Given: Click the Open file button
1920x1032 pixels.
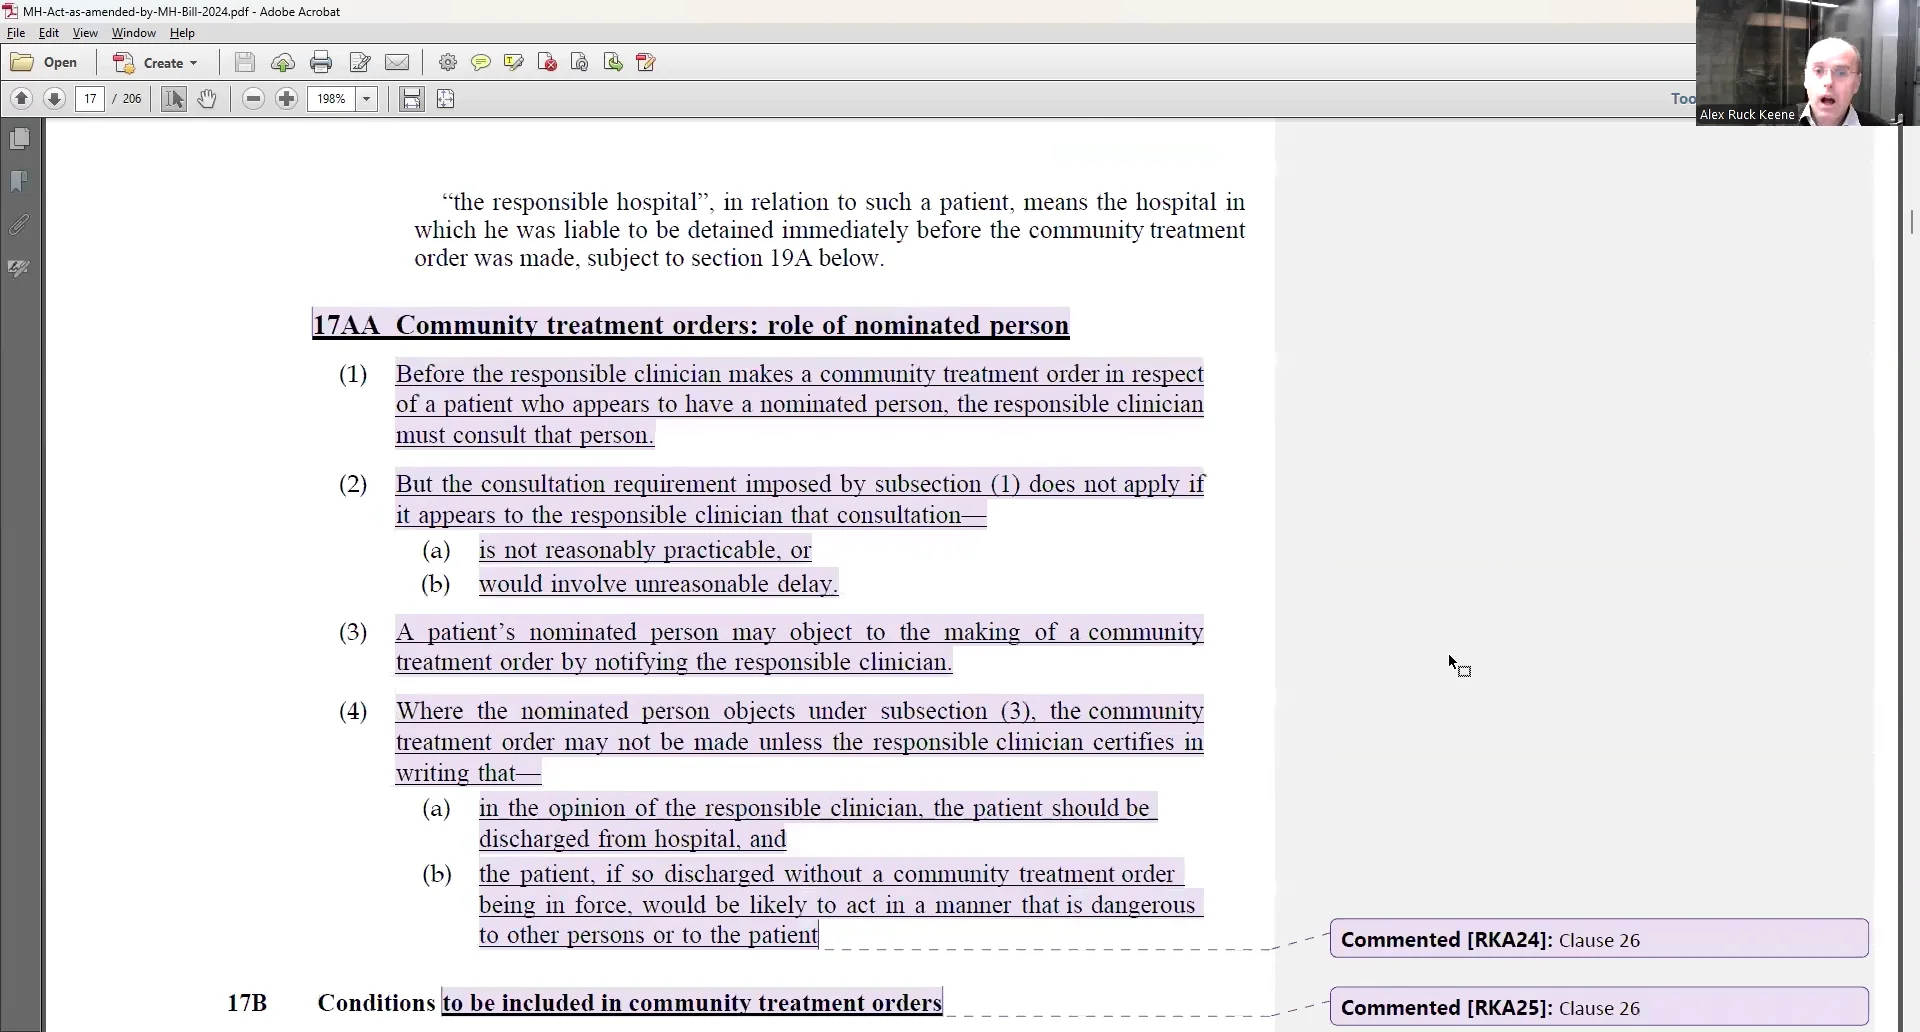Looking at the screenshot, I should pos(45,63).
